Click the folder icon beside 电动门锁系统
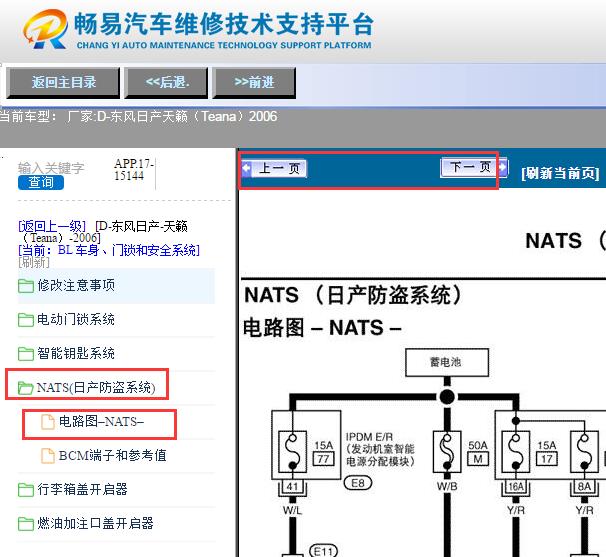Viewport: 606px width, 557px height. tap(26, 320)
